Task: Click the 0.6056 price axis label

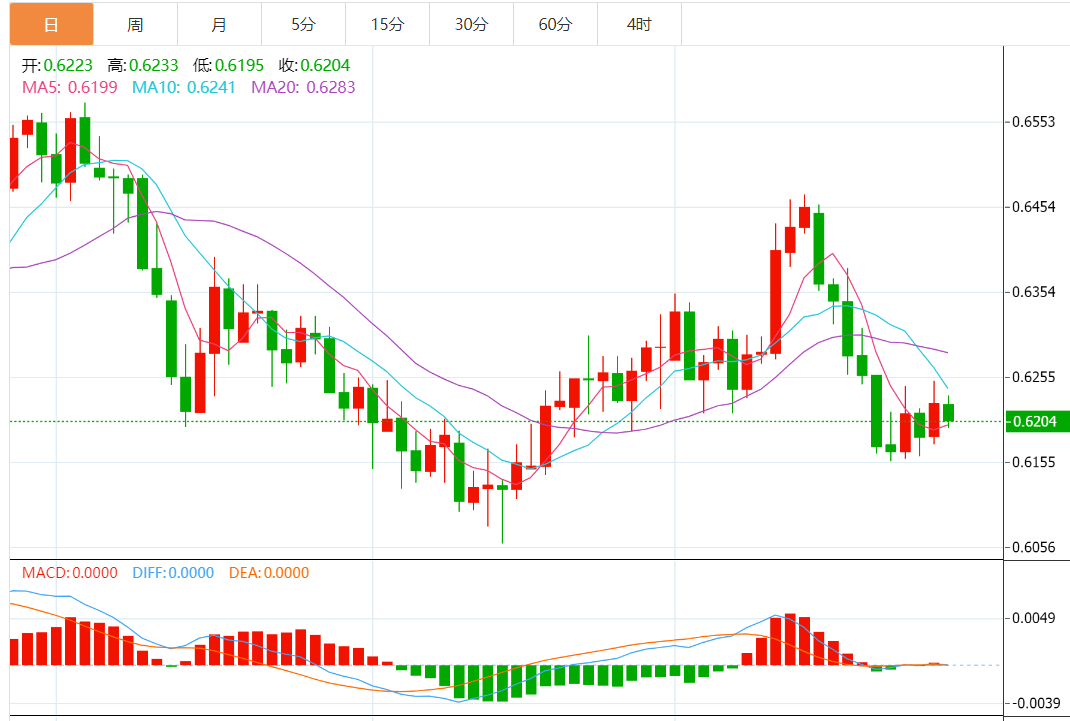Action: (1033, 547)
